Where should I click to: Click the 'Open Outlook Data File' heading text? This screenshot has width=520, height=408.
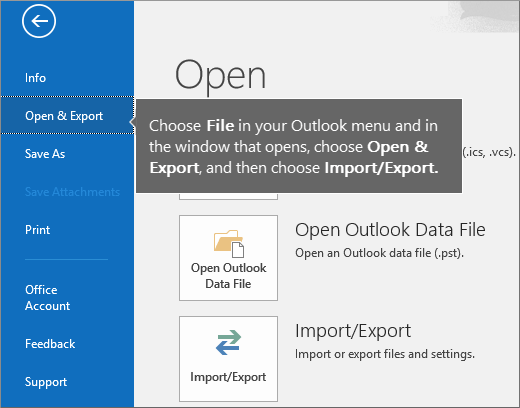click(390, 230)
